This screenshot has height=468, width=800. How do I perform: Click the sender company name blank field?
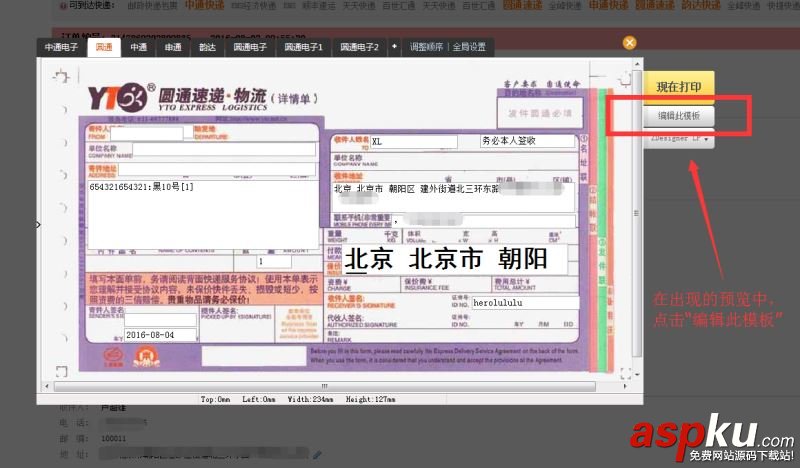pos(224,150)
